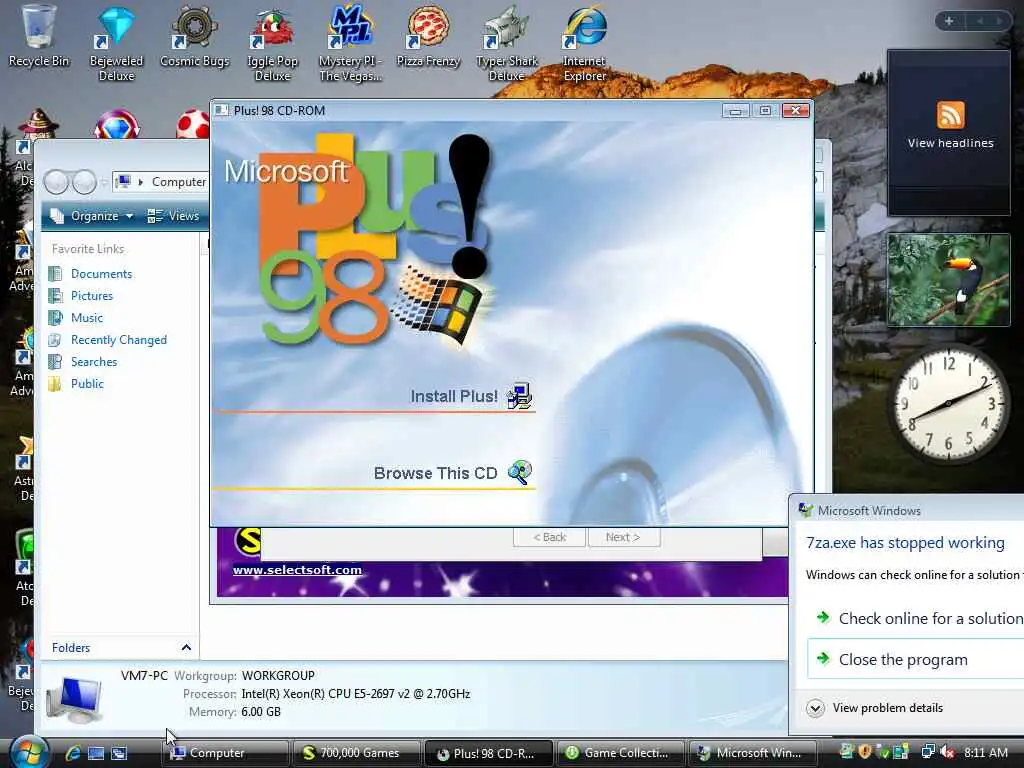Click the Explorer back navigation button

point(56,182)
